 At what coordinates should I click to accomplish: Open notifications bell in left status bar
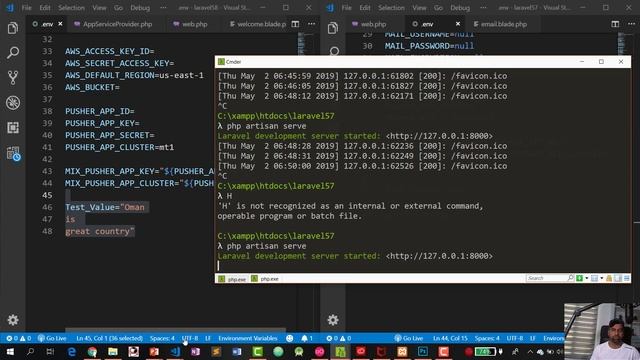click(x=307, y=338)
